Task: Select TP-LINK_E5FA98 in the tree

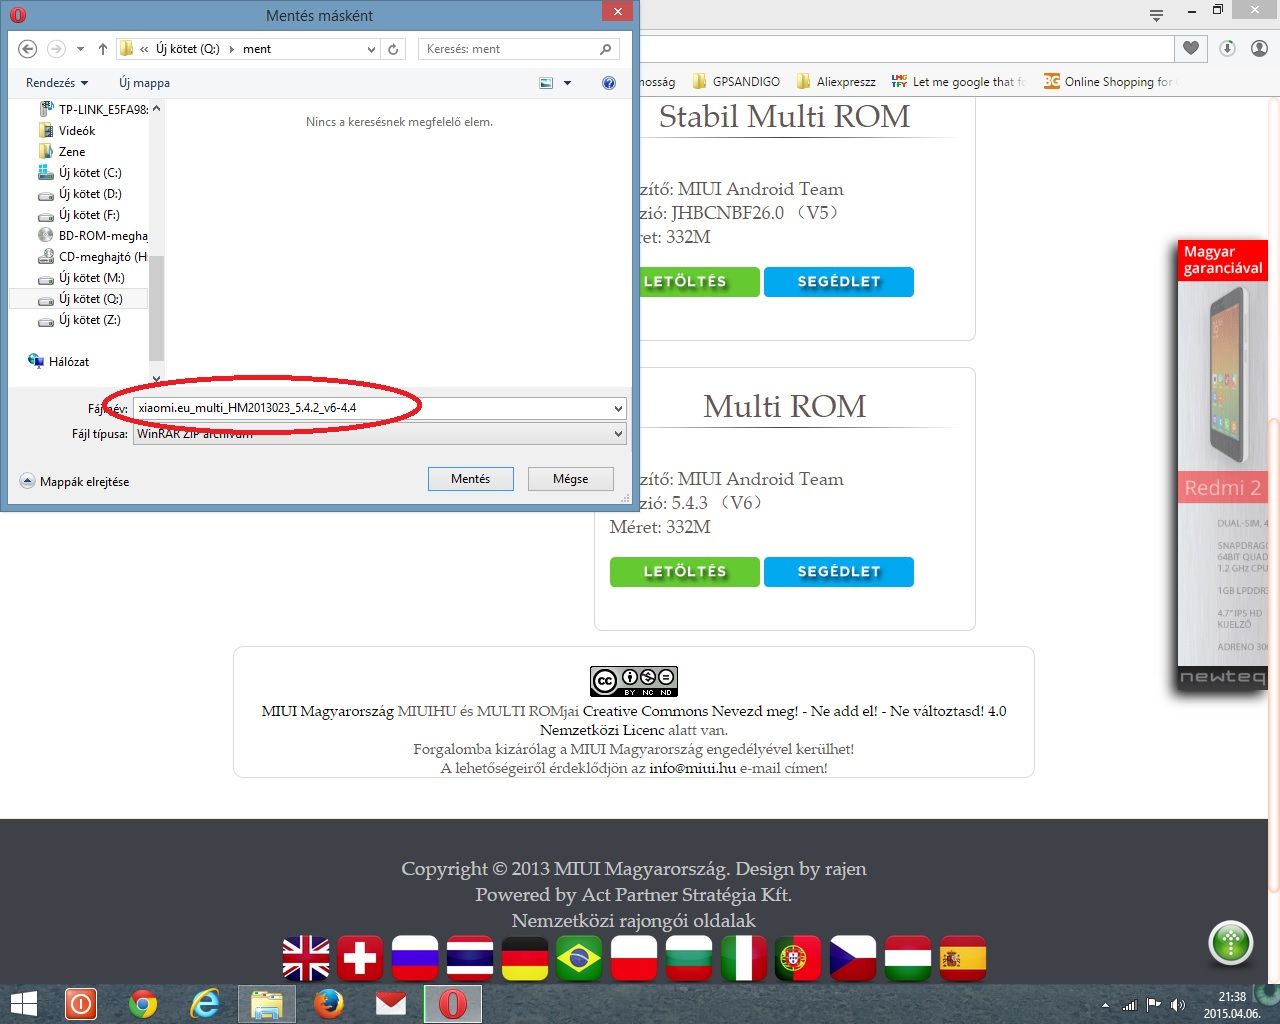Action: coord(93,109)
